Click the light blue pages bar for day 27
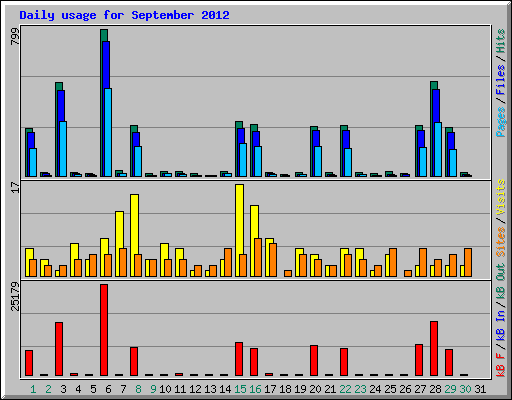The image size is (512, 400). tap(423, 162)
